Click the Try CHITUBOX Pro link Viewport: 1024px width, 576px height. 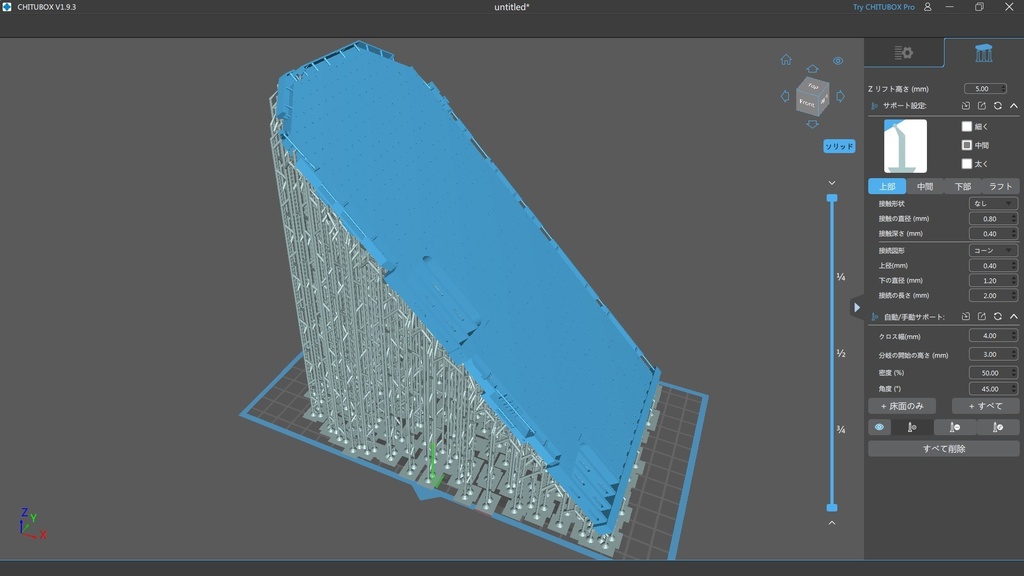[884, 7]
